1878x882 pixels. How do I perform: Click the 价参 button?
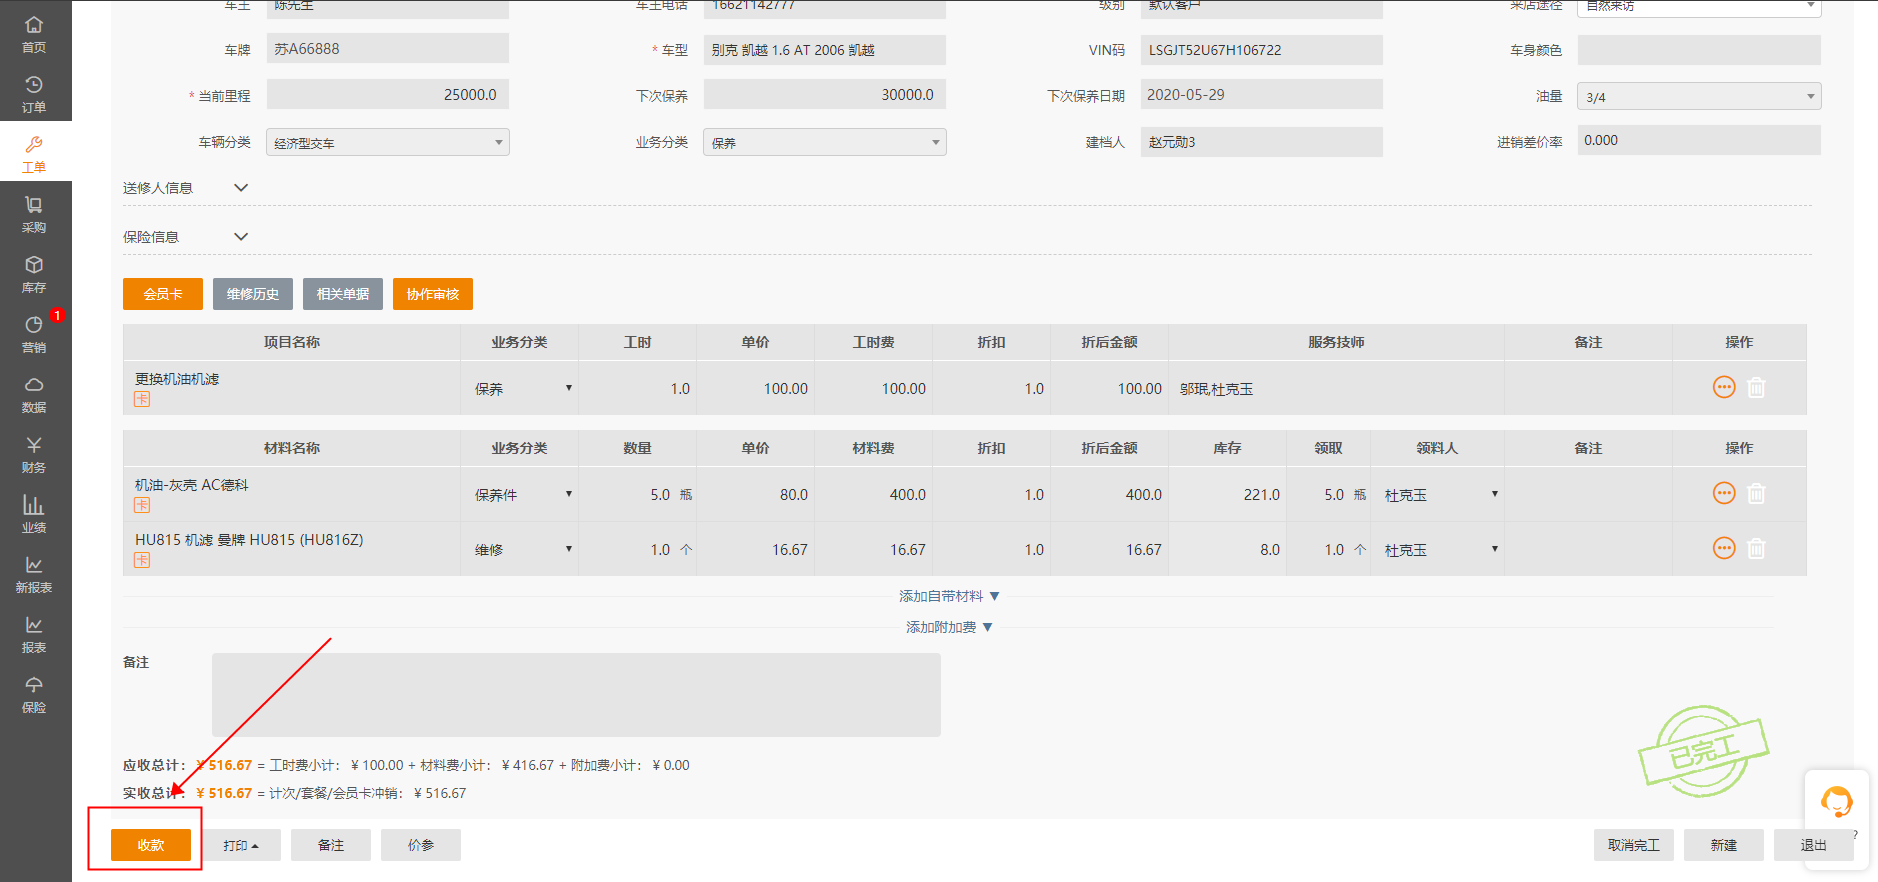coord(421,845)
